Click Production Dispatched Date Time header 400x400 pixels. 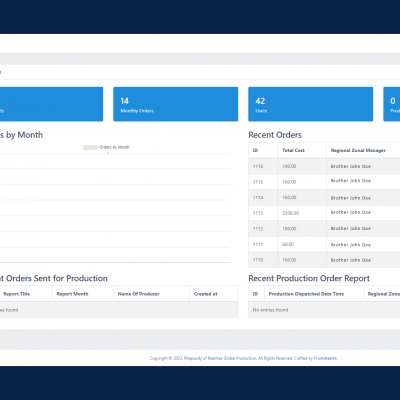pos(306,294)
